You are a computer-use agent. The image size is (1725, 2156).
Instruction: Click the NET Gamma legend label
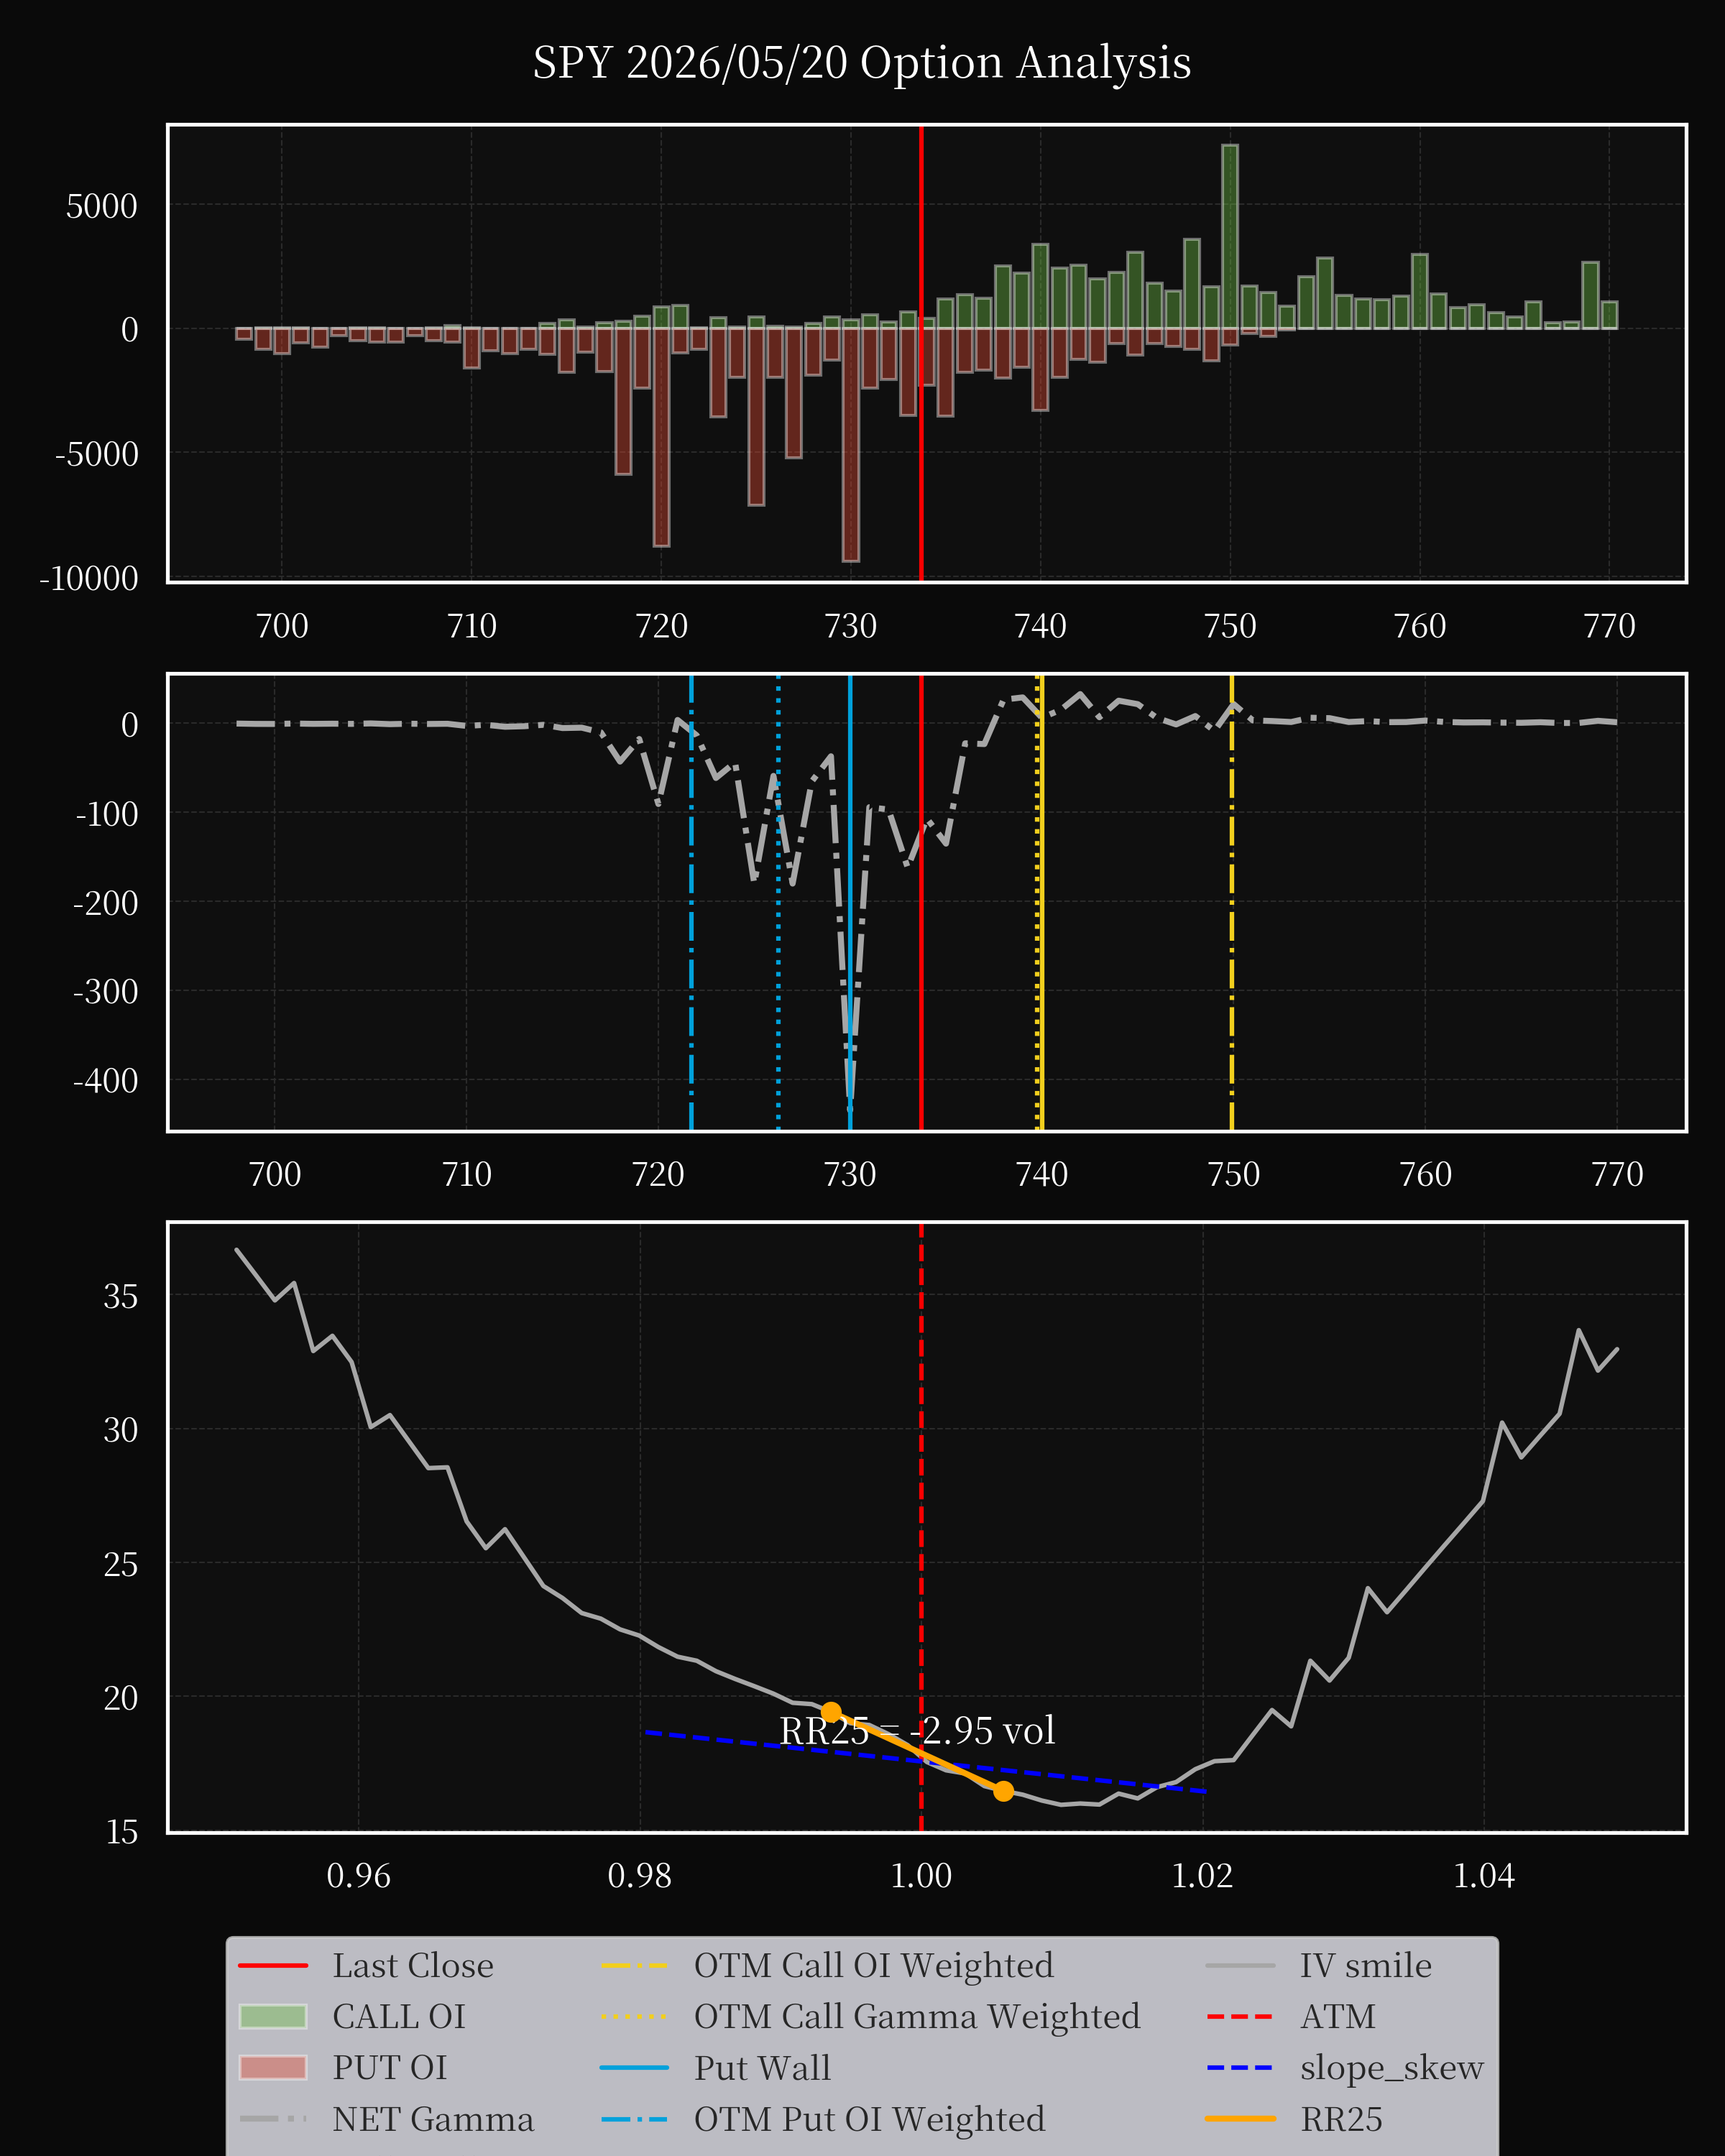coord(433,2119)
